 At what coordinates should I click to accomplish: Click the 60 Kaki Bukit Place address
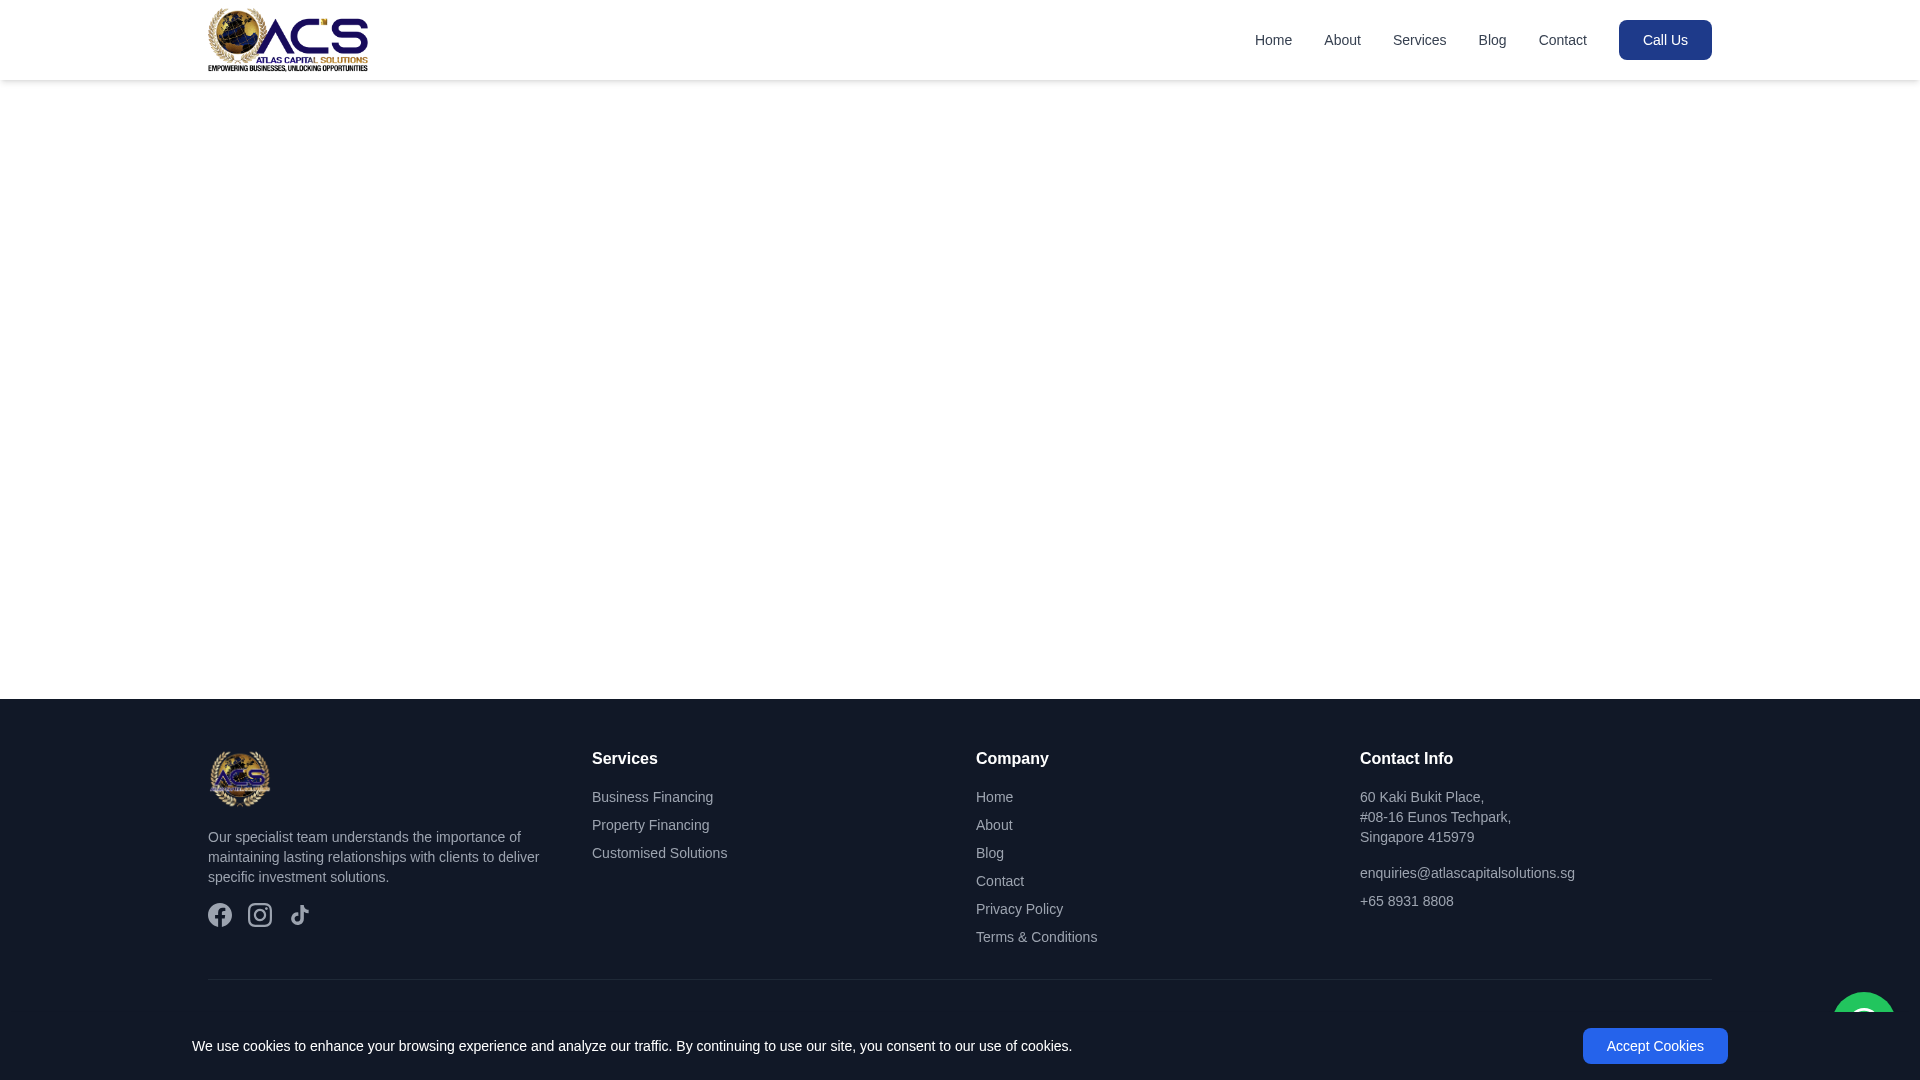(1435, 817)
